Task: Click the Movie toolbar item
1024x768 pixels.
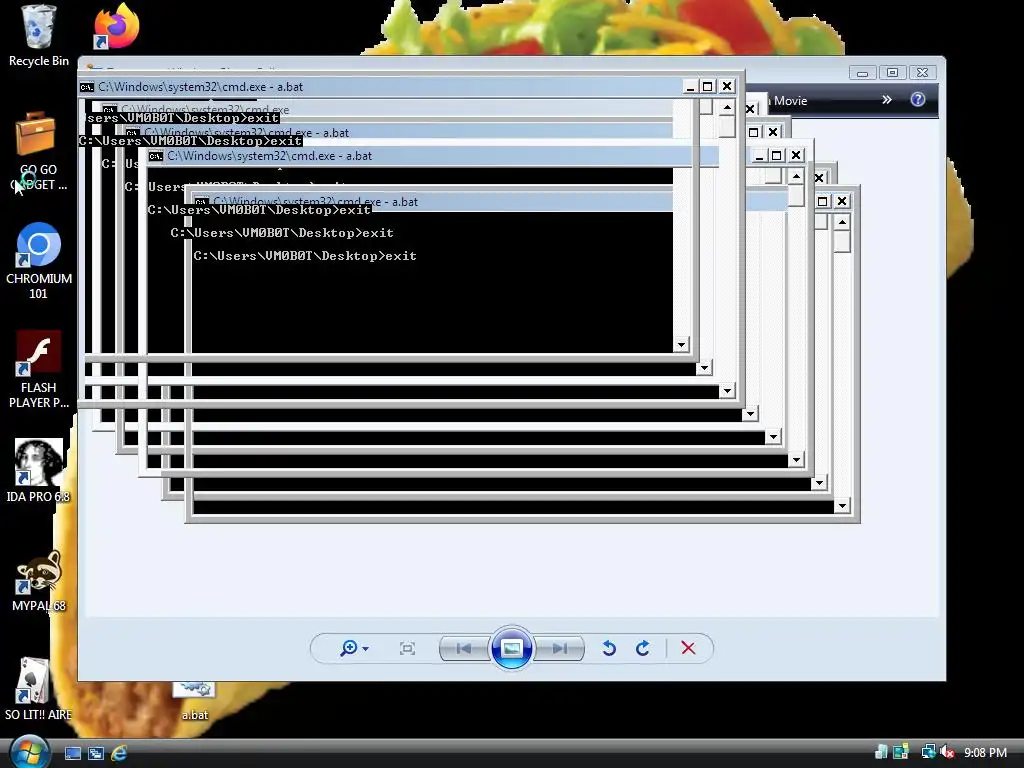Action: (x=790, y=101)
